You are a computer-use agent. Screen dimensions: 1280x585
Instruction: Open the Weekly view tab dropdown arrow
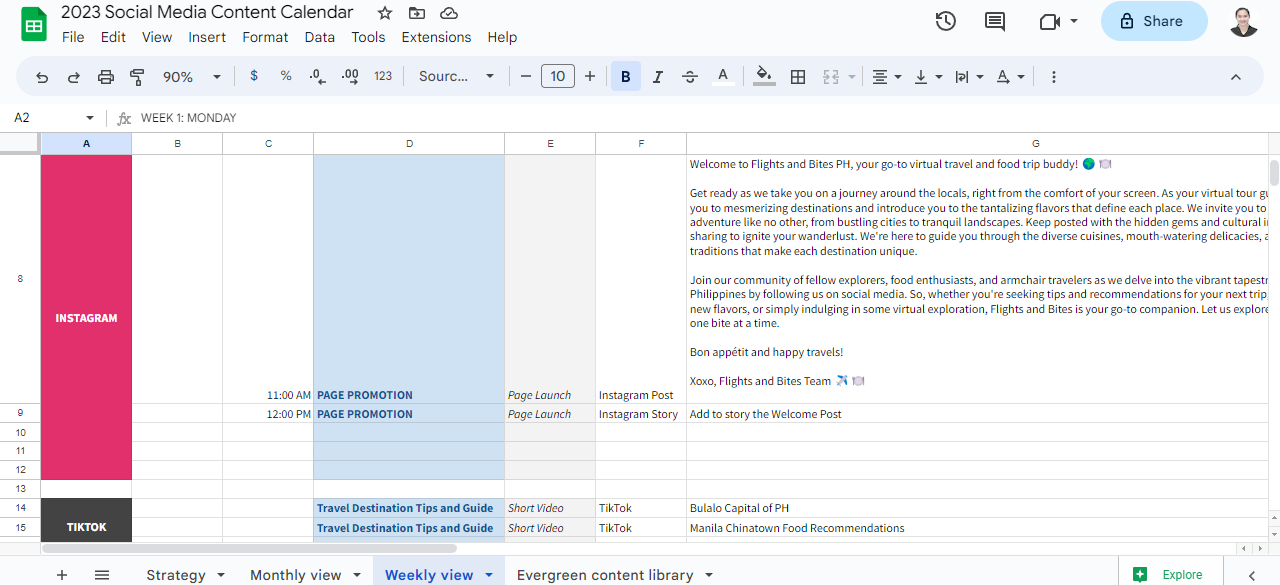pyautogui.click(x=489, y=575)
